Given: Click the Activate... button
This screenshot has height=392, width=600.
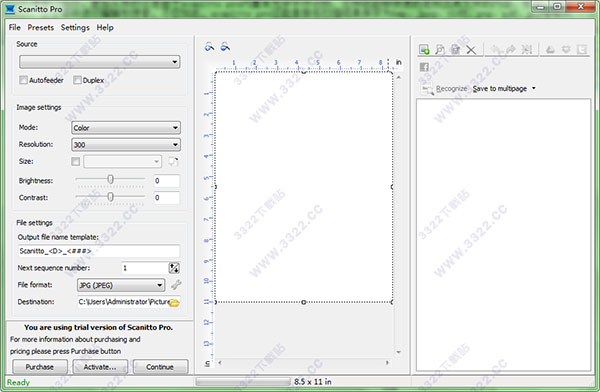Looking at the screenshot, I should pos(100,367).
